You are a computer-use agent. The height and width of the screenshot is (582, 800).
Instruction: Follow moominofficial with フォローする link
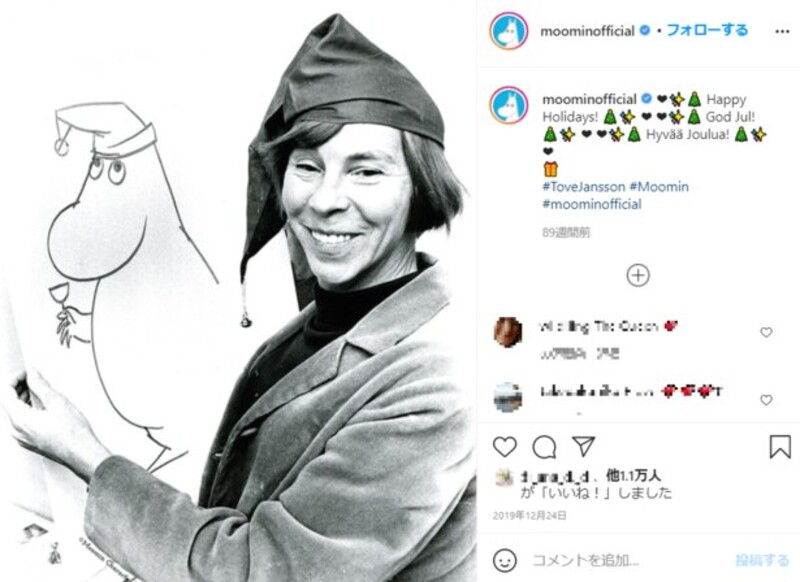tap(707, 31)
